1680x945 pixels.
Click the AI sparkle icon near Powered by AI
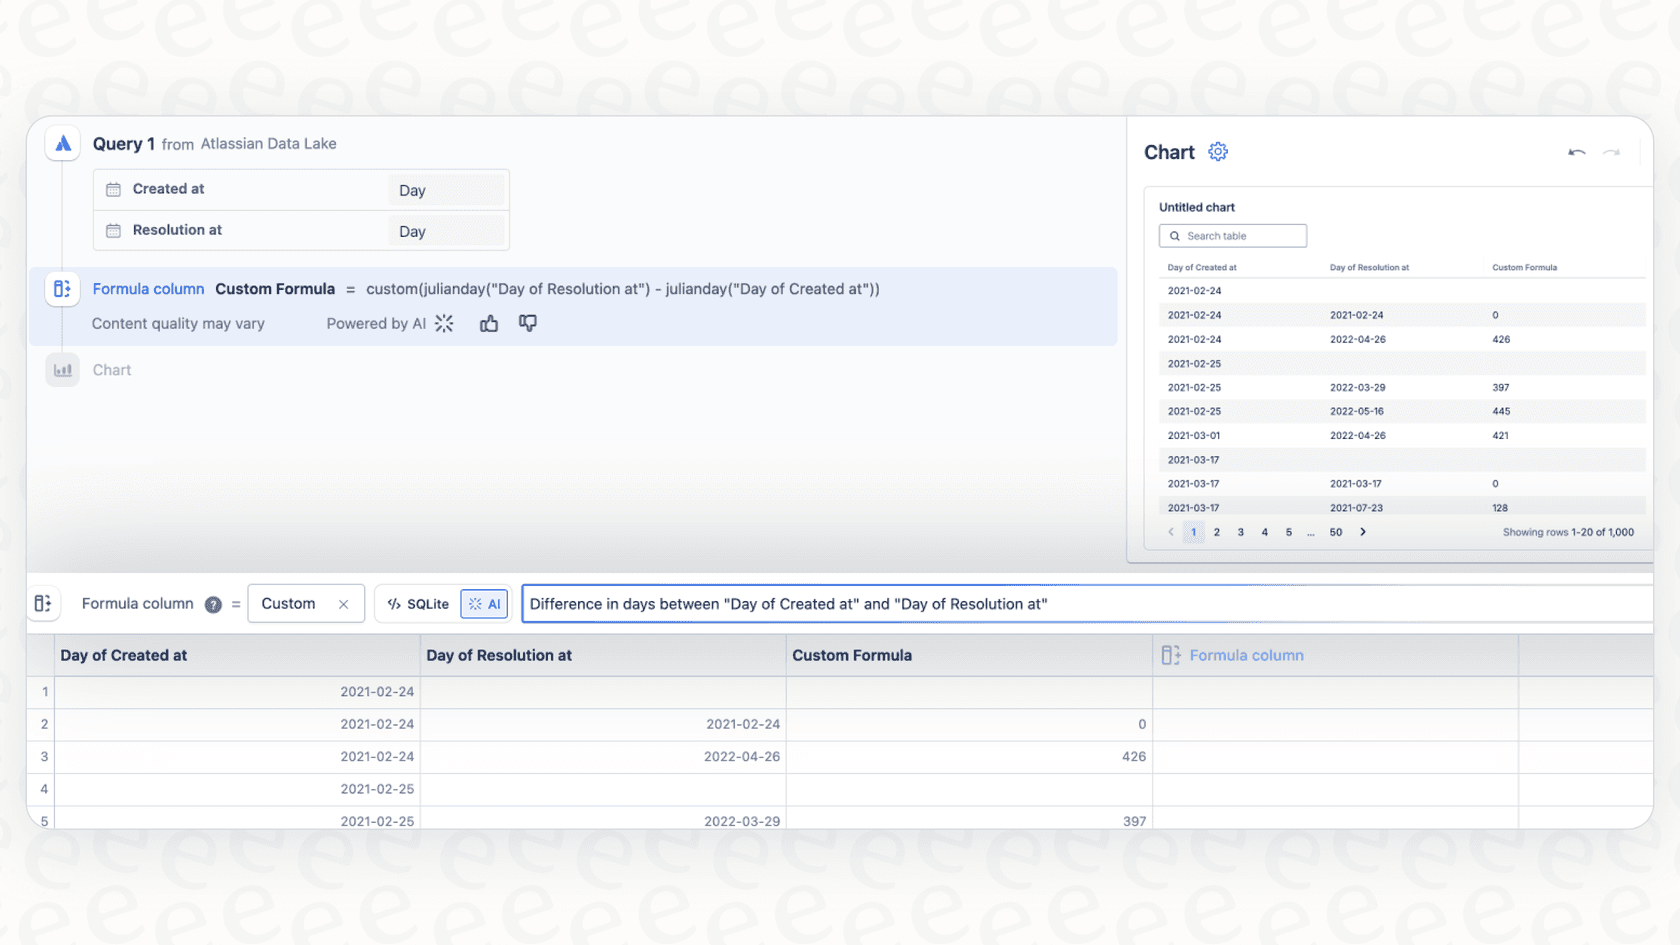(443, 323)
